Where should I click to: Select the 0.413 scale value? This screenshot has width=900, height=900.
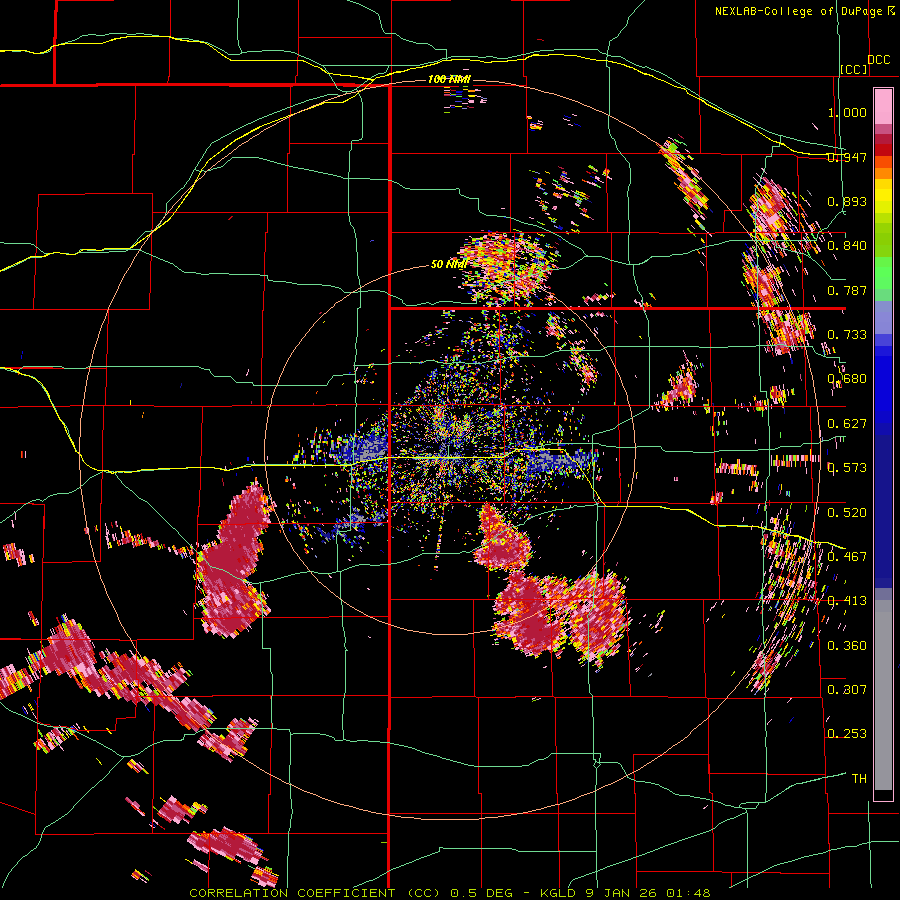pos(847,601)
